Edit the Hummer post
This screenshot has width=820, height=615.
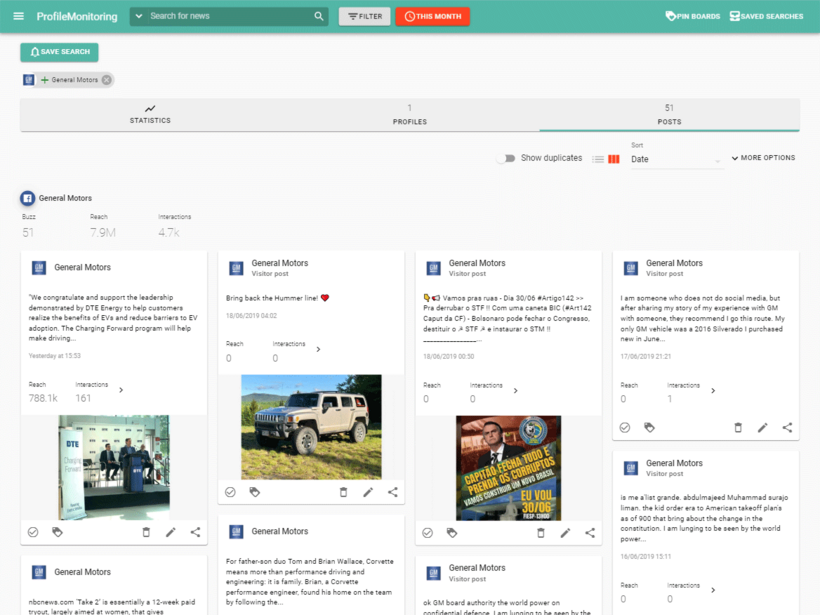click(x=368, y=492)
